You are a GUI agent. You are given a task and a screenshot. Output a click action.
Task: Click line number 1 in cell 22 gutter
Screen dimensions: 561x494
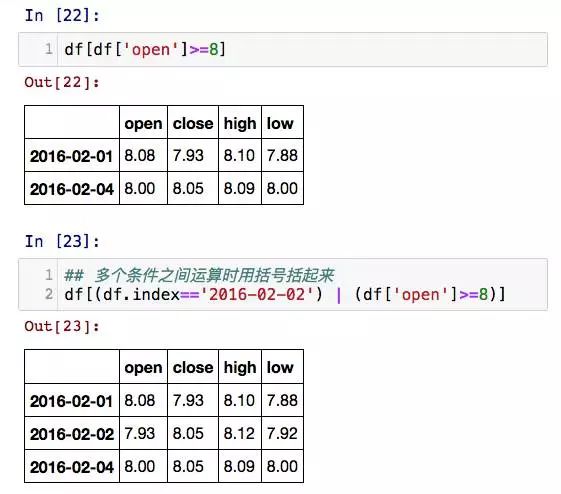click(x=49, y=49)
